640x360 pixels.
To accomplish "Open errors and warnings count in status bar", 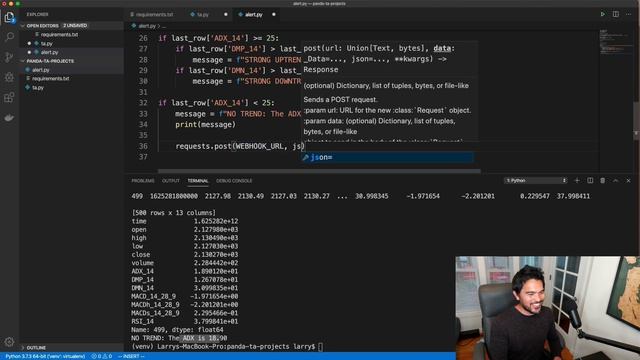I will (x=101, y=356).
